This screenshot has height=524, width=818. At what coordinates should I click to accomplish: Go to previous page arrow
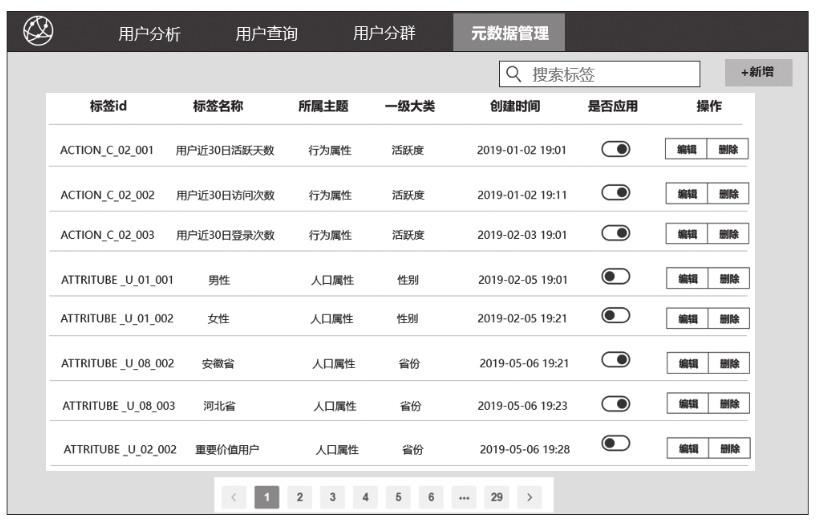click(x=234, y=497)
